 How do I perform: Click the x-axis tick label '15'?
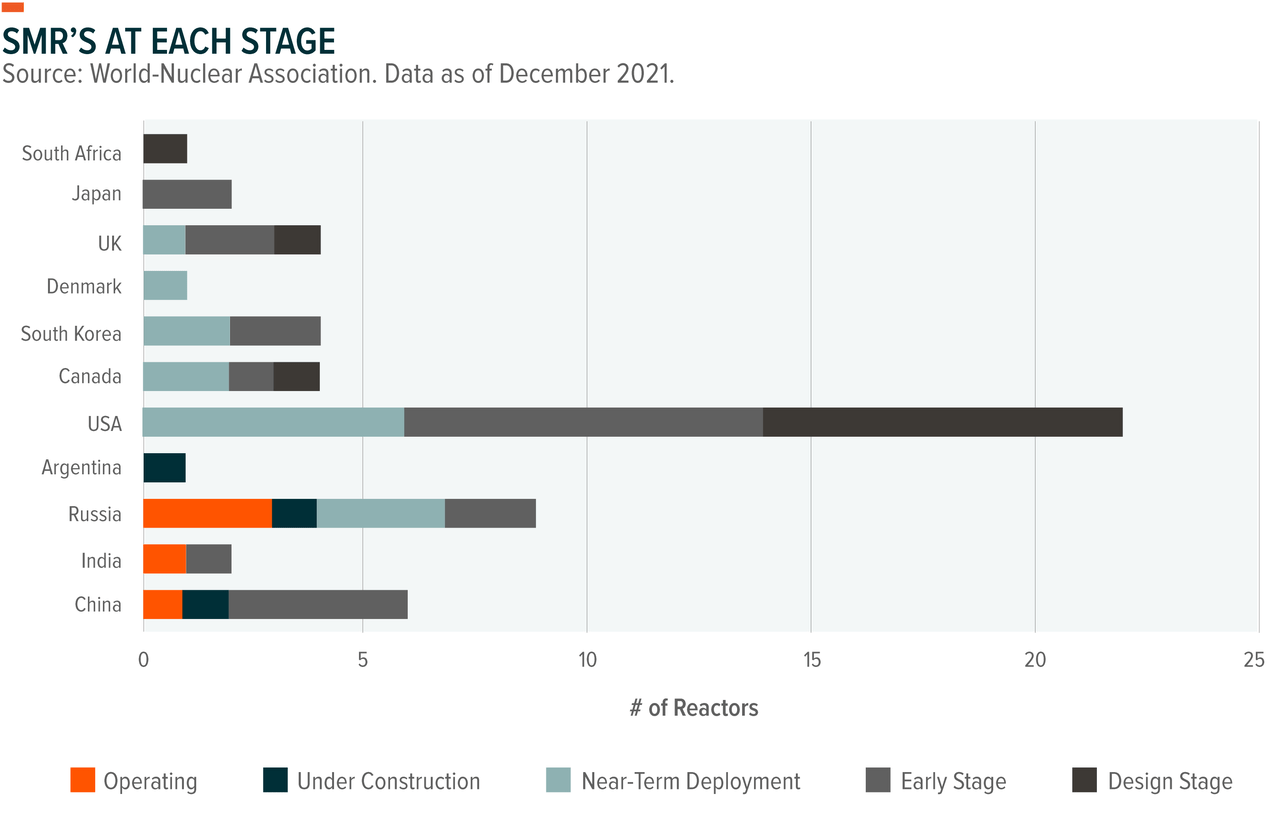[811, 660]
